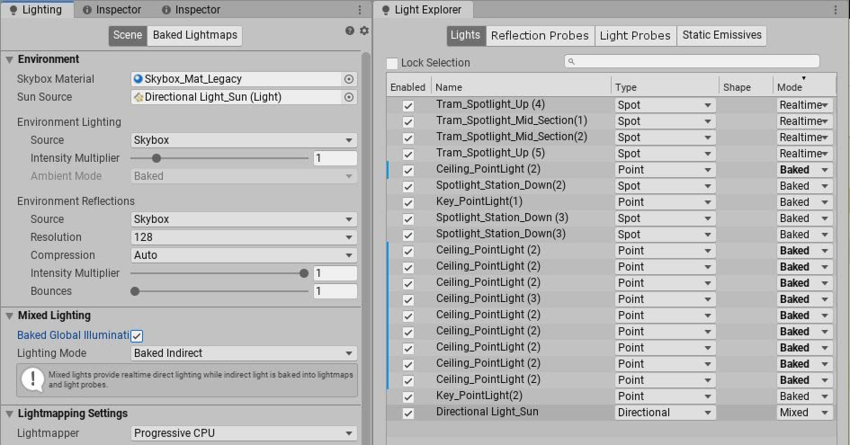Switch to the Static Emissives tab
Viewport: 850px width, 445px height.
coord(721,35)
